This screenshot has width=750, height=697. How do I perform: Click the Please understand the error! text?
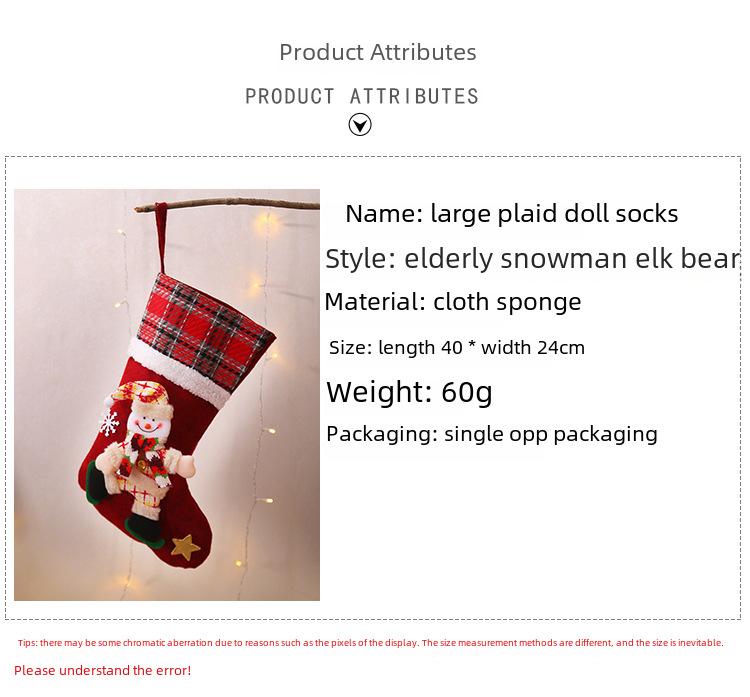pyautogui.click(x=102, y=670)
